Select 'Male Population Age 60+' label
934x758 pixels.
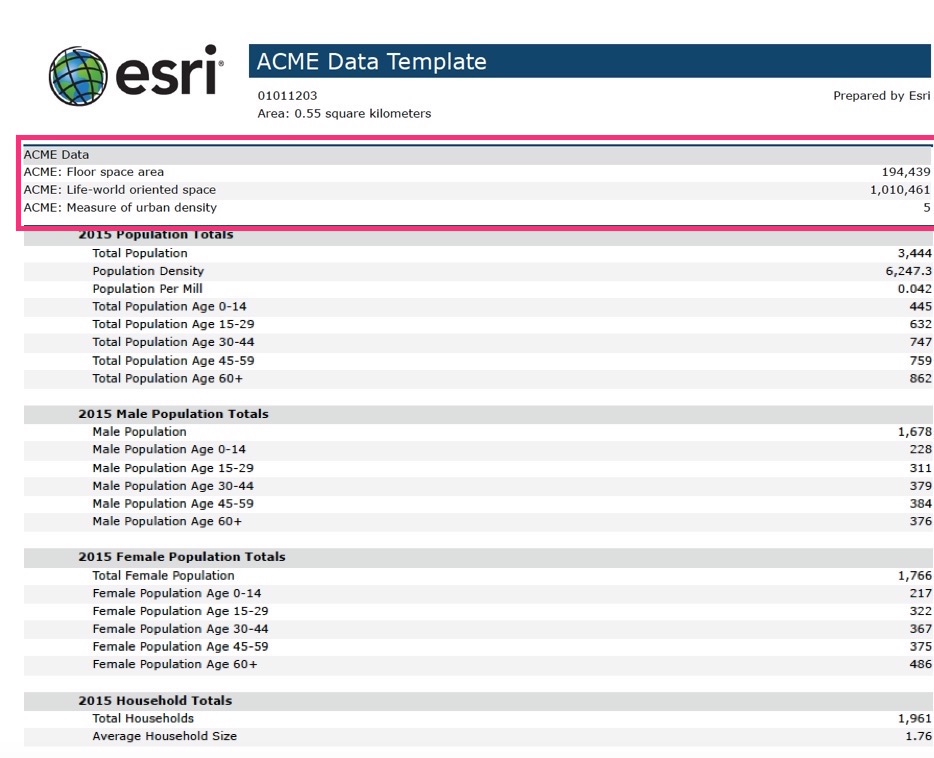click(x=167, y=522)
